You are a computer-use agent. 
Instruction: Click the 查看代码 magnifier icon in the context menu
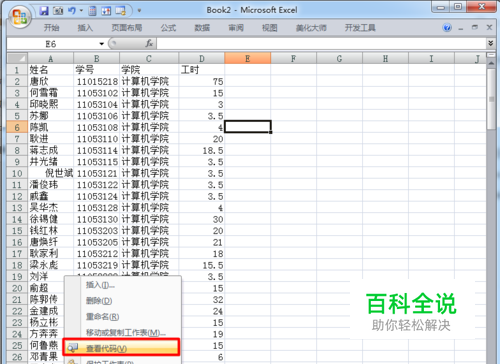coord(73,348)
